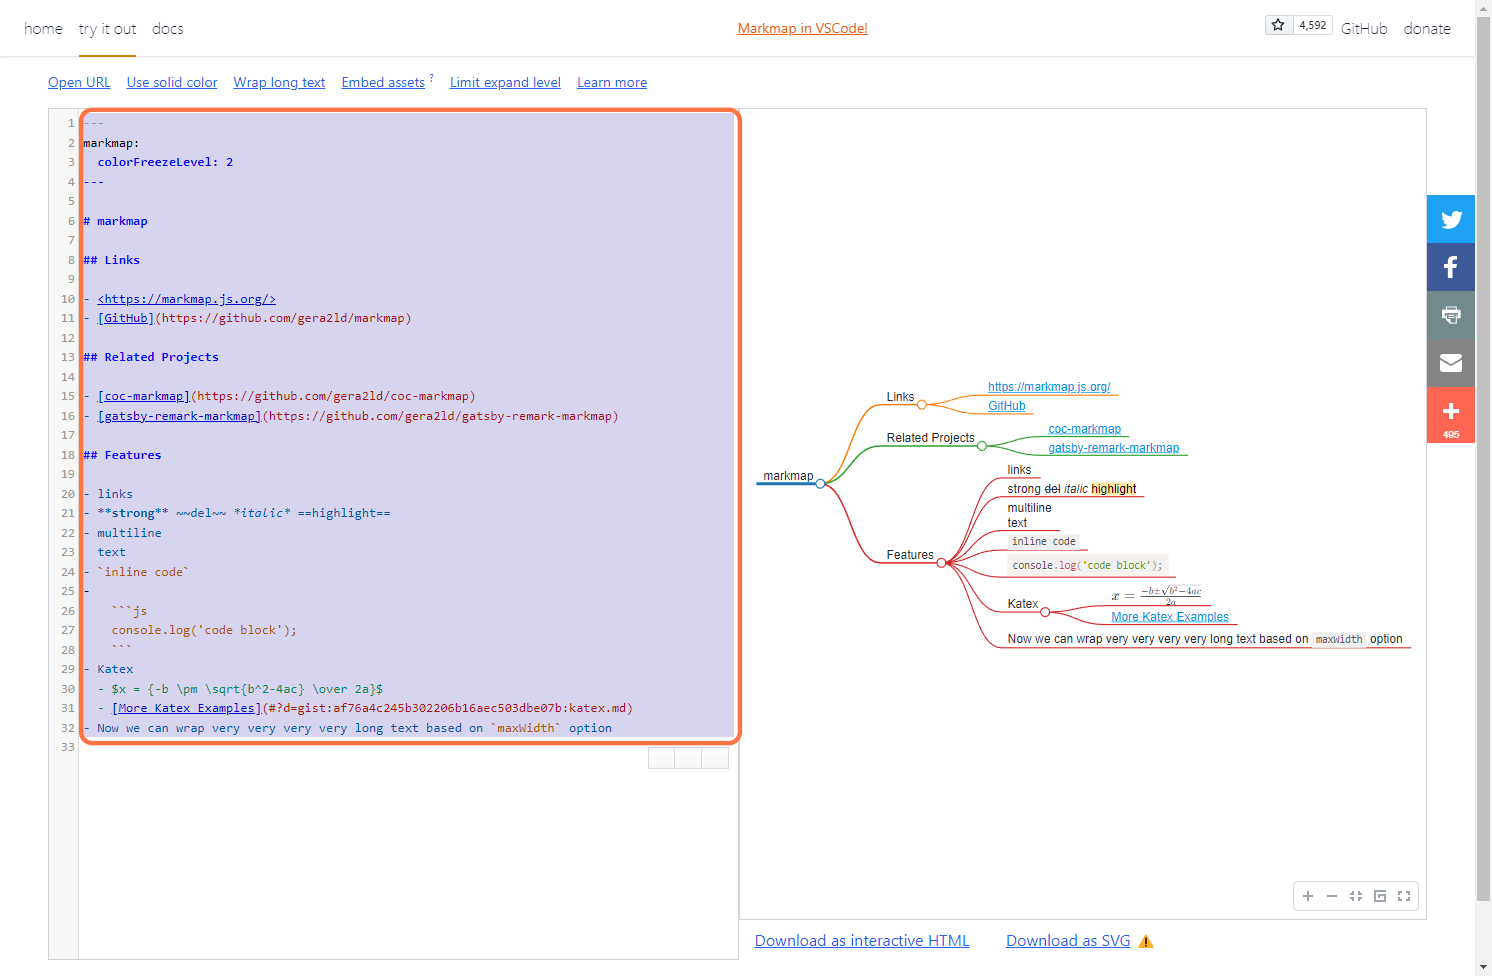Collapse the Features branch node circle
The image size is (1492, 976).
pyautogui.click(x=941, y=563)
